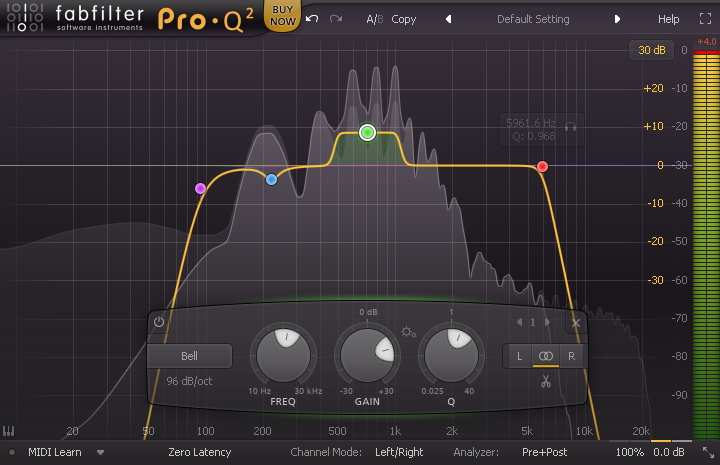The image size is (720, 465).
Task: Click the FabFilter logo icon
Action: (25, 17)
